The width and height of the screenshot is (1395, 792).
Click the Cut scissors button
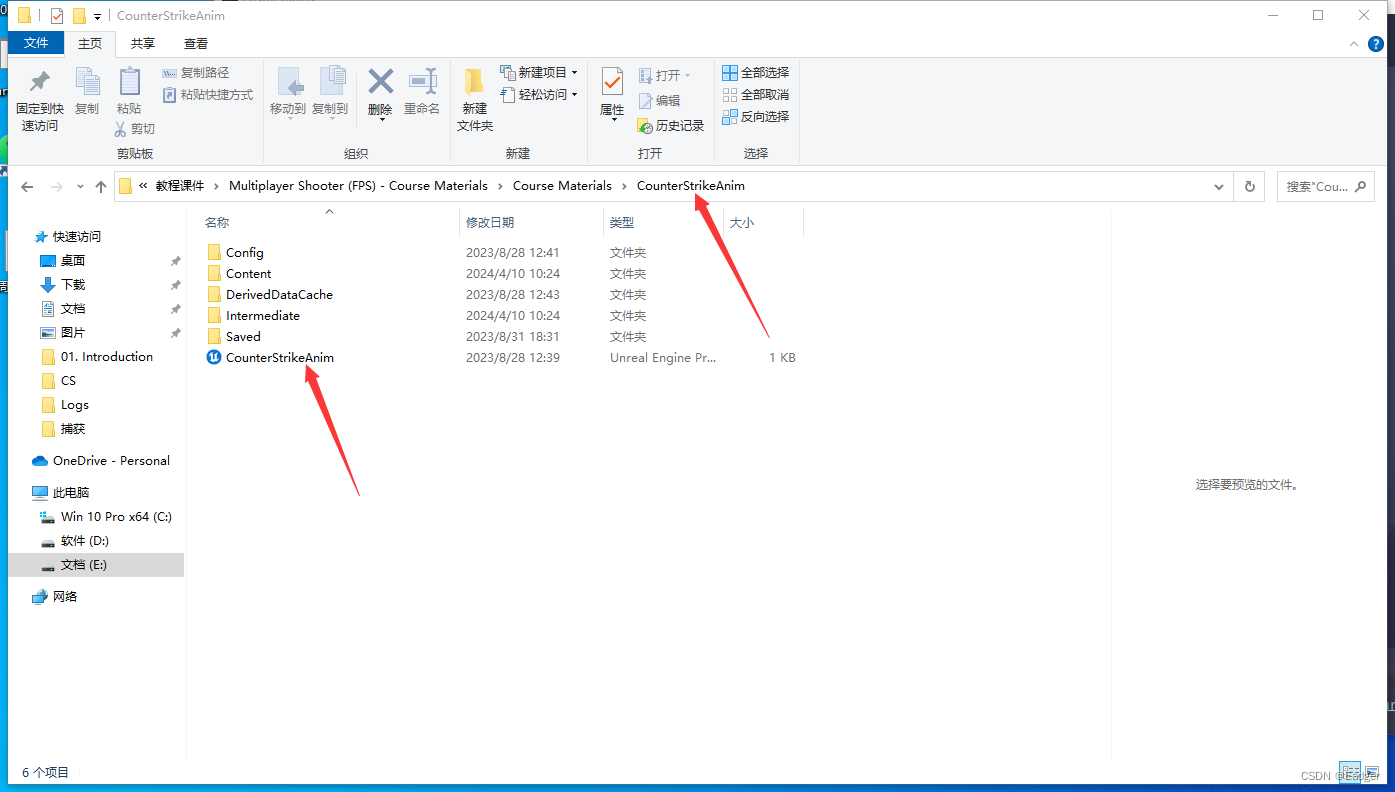[x=135, y=128]
